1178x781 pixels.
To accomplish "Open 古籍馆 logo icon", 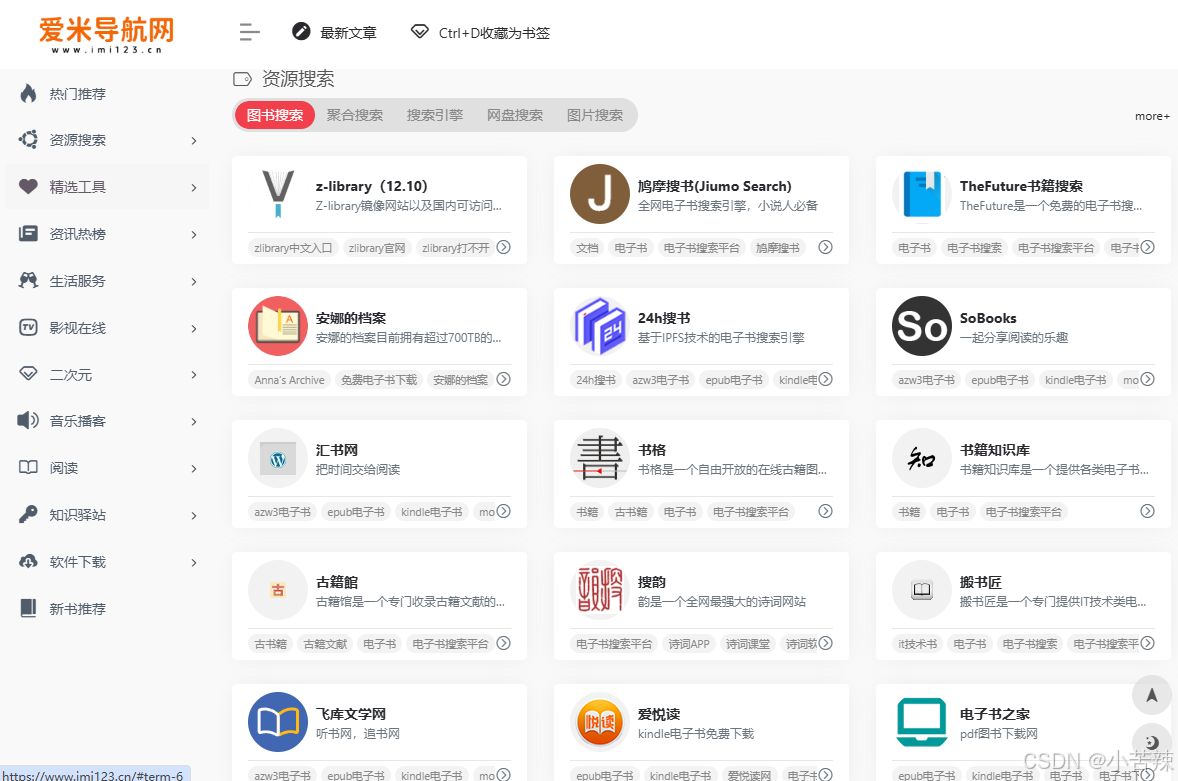I will pos(278,590).
